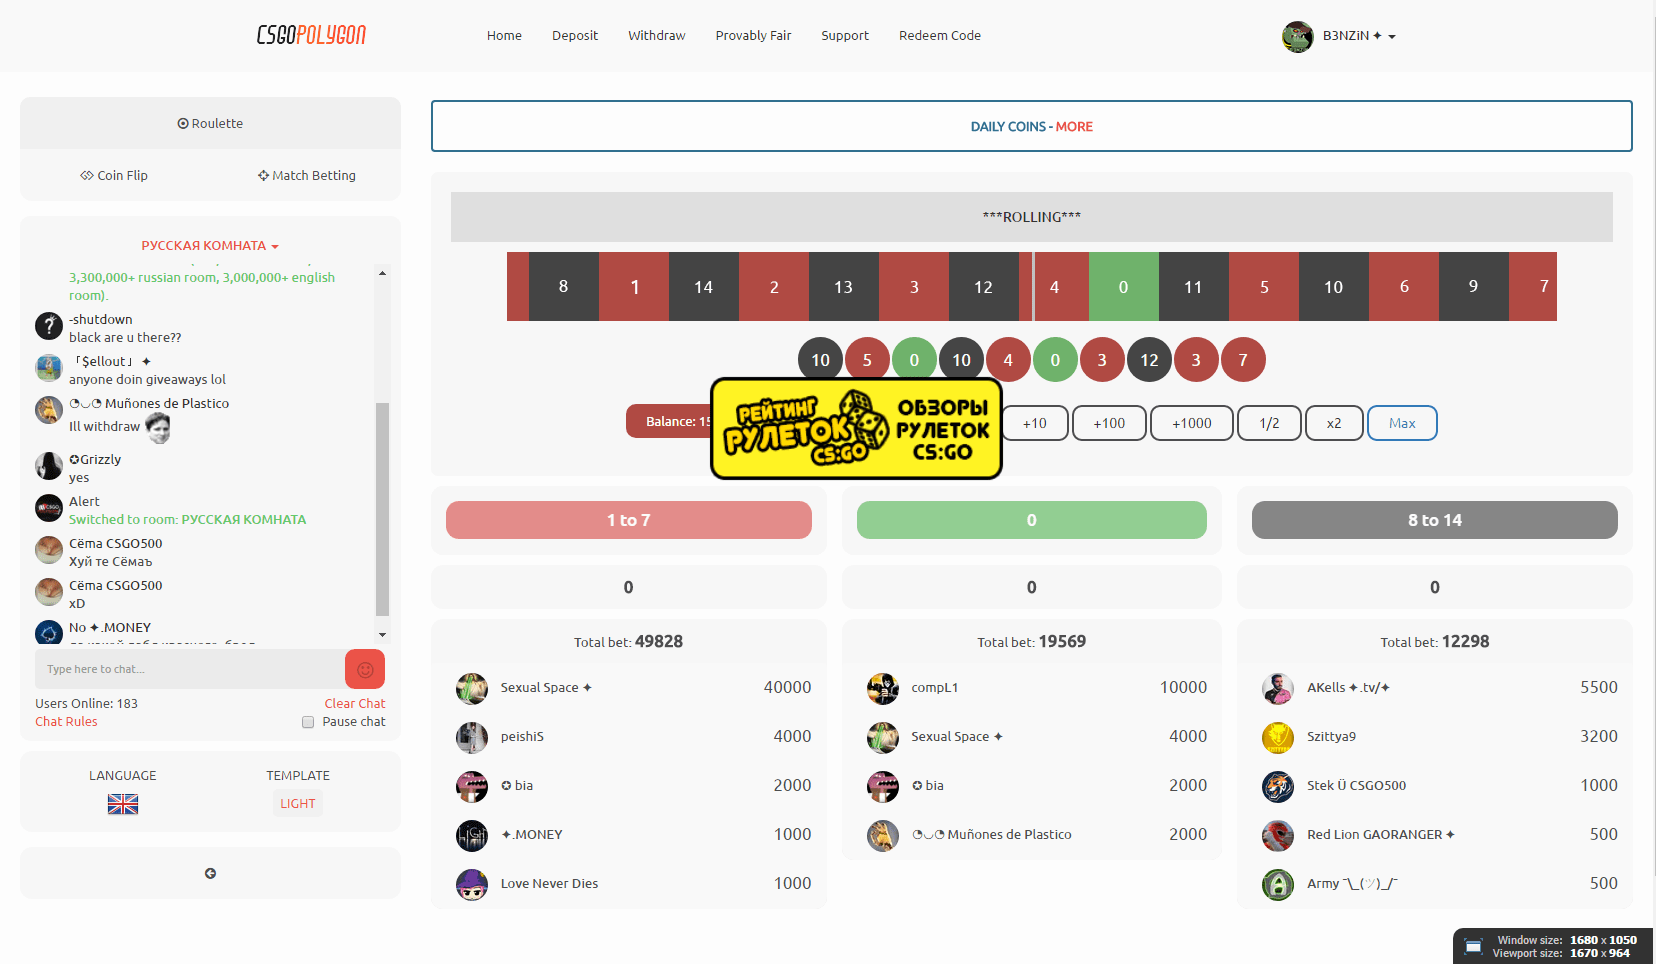Screen dimensions: 1656x964
Task: Click Stek Ü CSGO500 avatar in bets
Action: (1278, 786)
